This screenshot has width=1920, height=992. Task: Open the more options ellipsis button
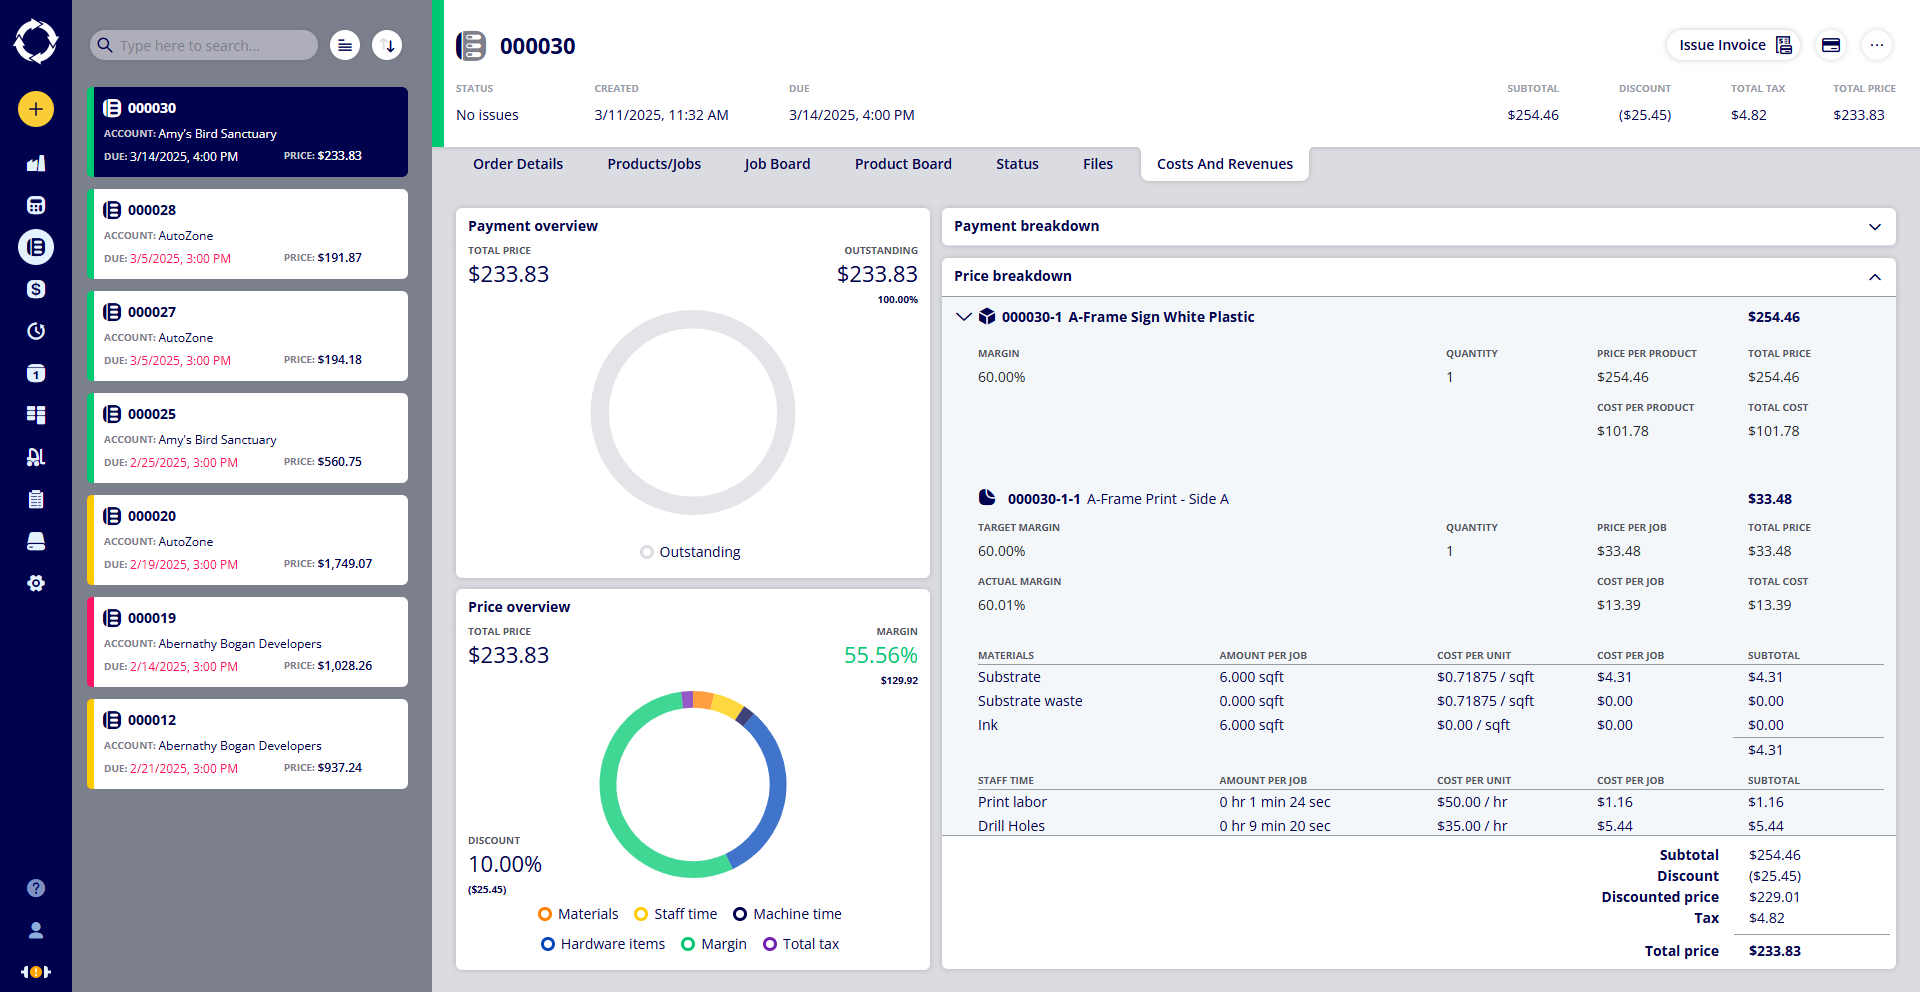[1877, 45]
